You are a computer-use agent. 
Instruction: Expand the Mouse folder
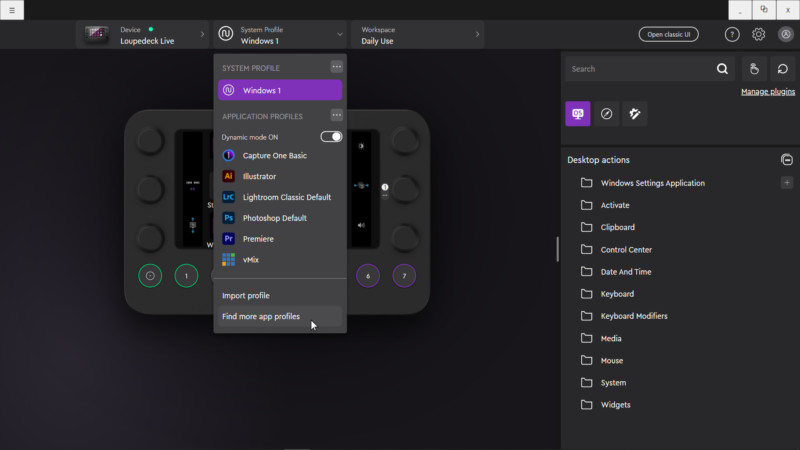602,361
